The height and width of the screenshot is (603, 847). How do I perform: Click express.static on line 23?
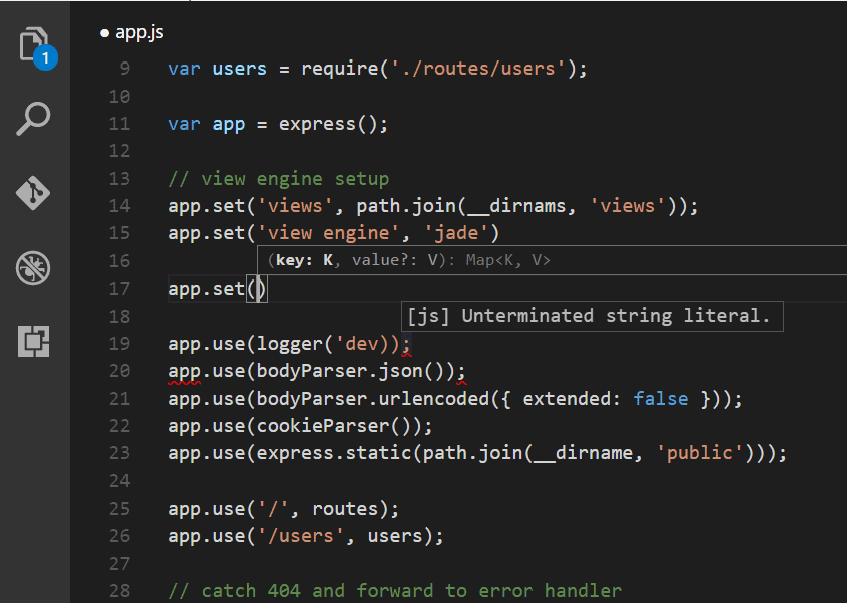tap(334, 453)
